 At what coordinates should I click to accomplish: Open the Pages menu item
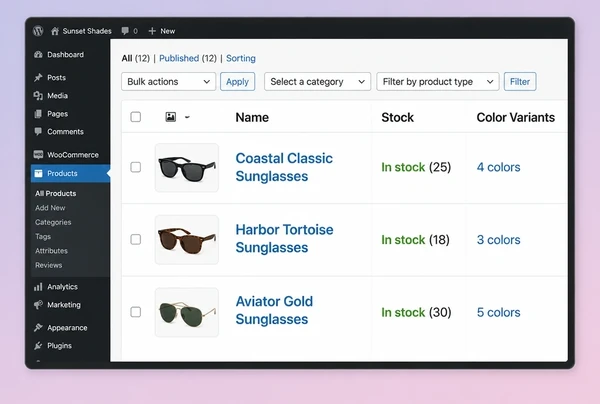[x=57, y=114]
